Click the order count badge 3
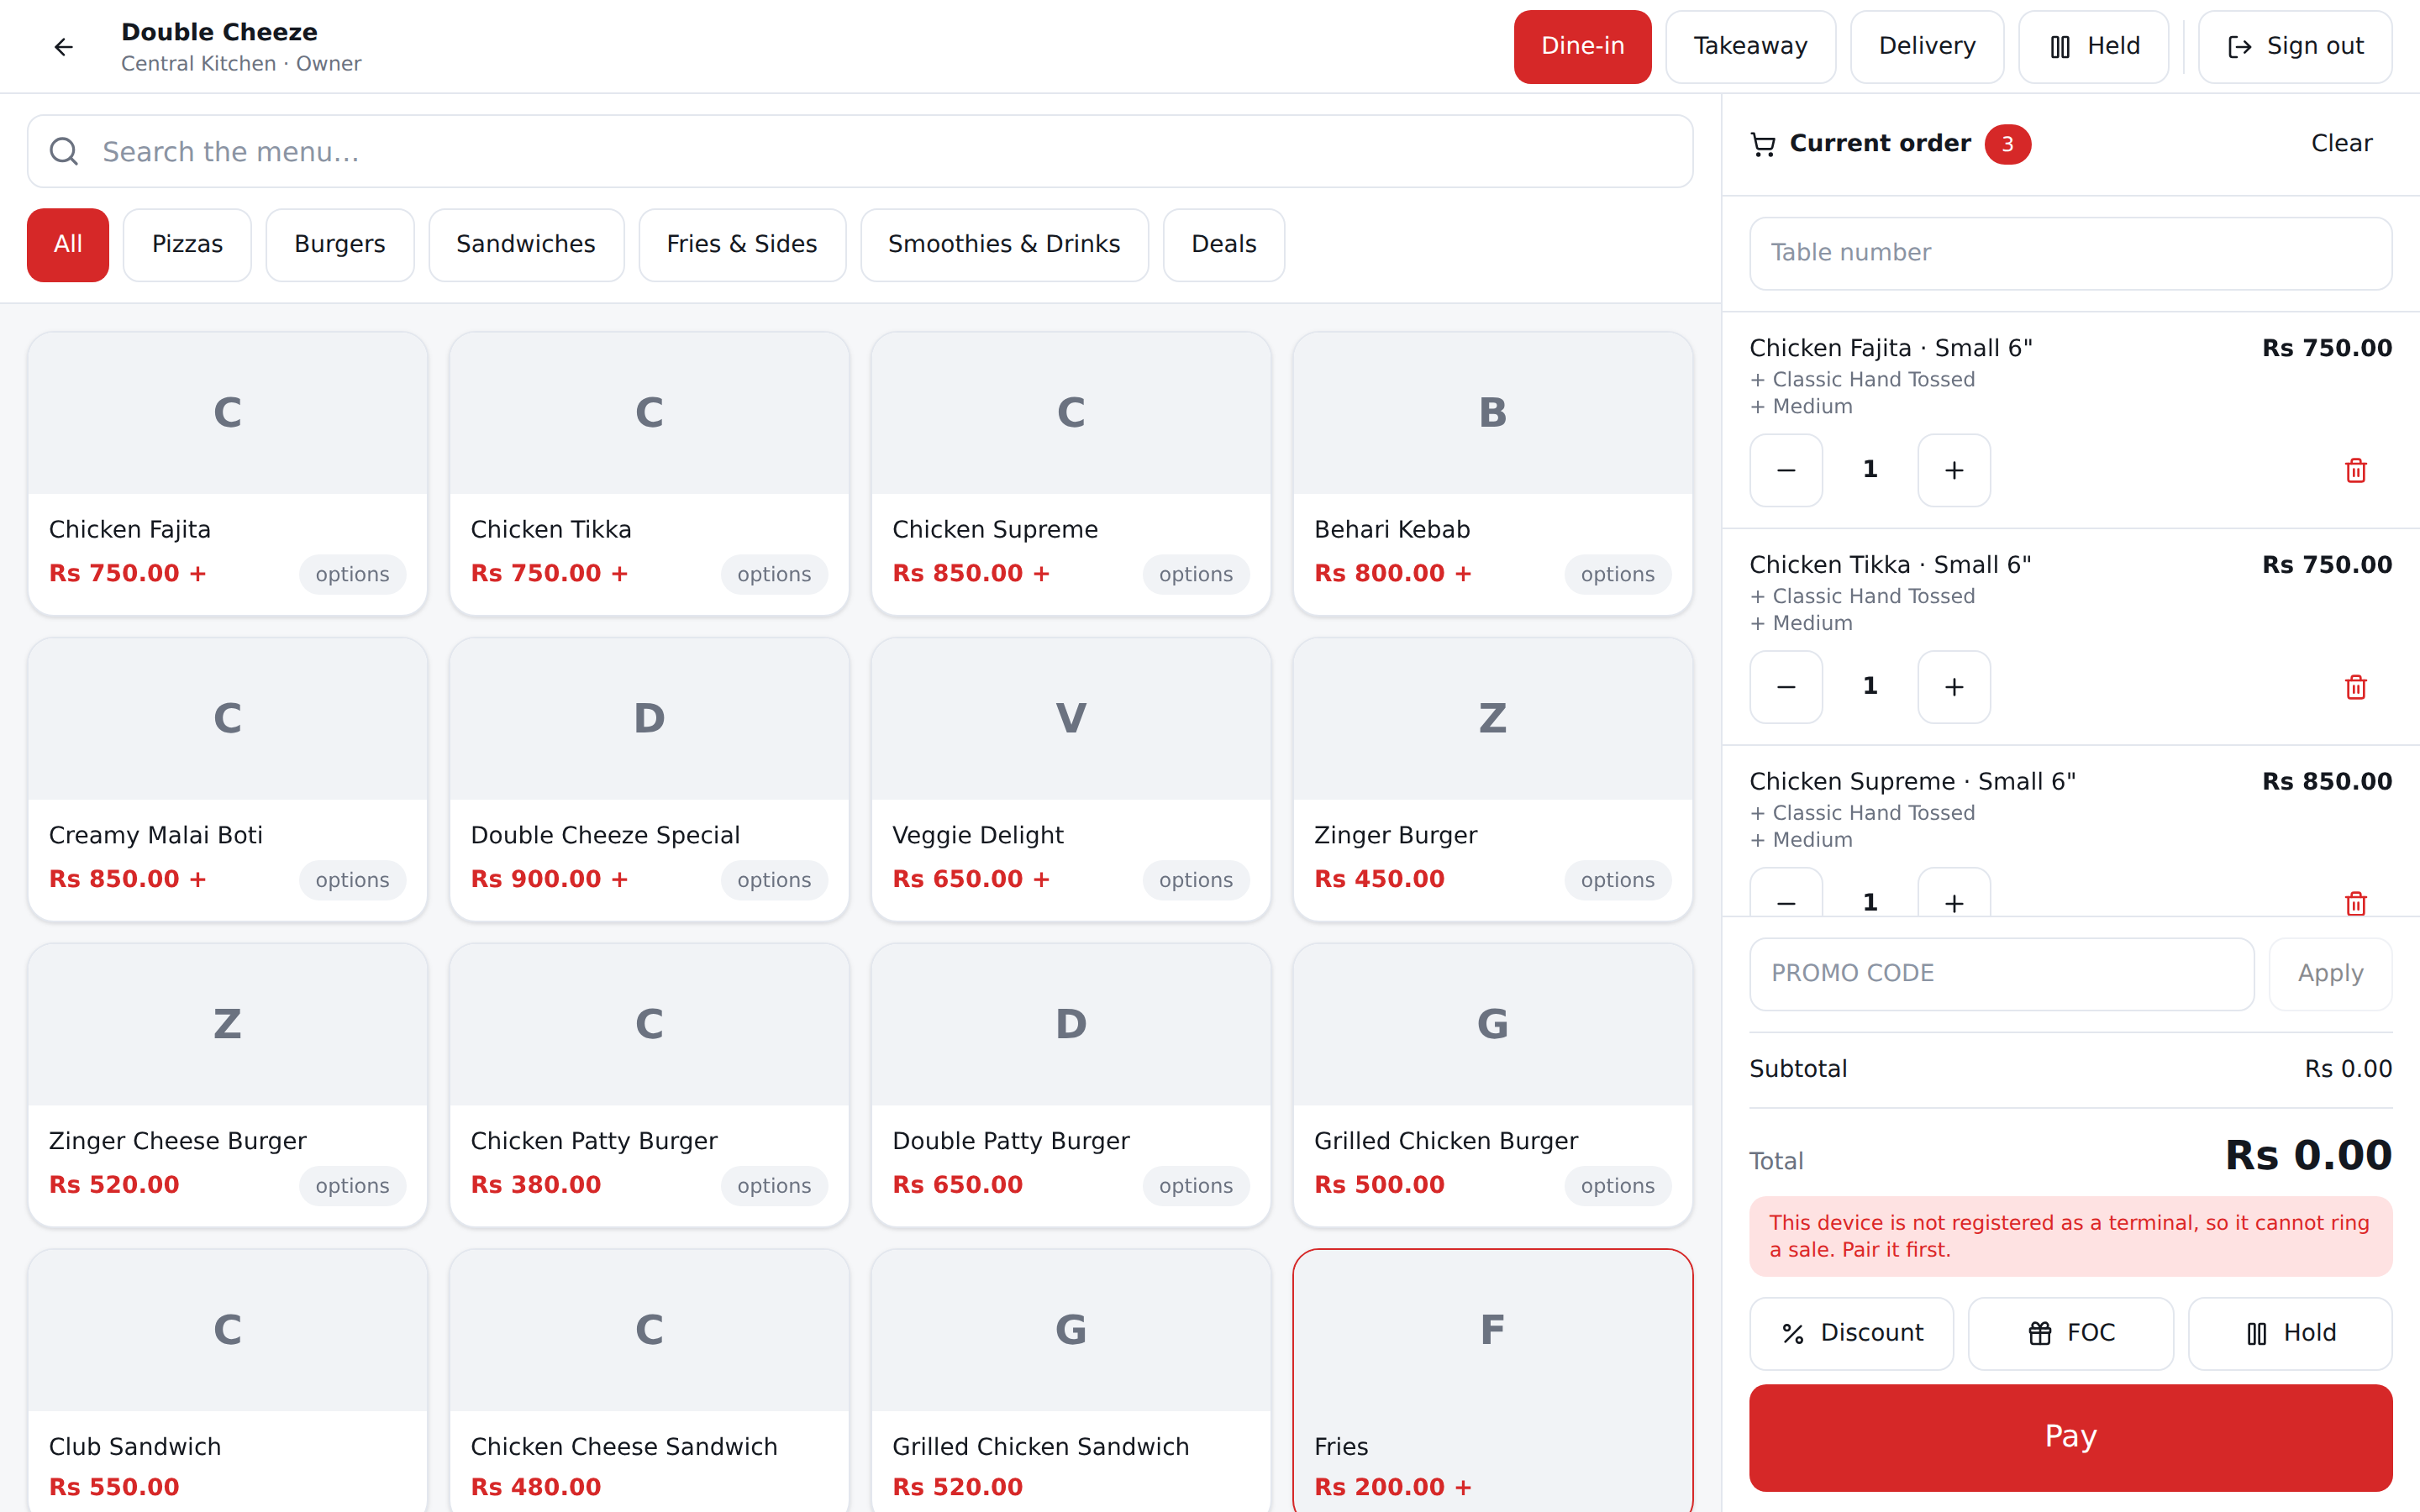 tap(2007, 144)
